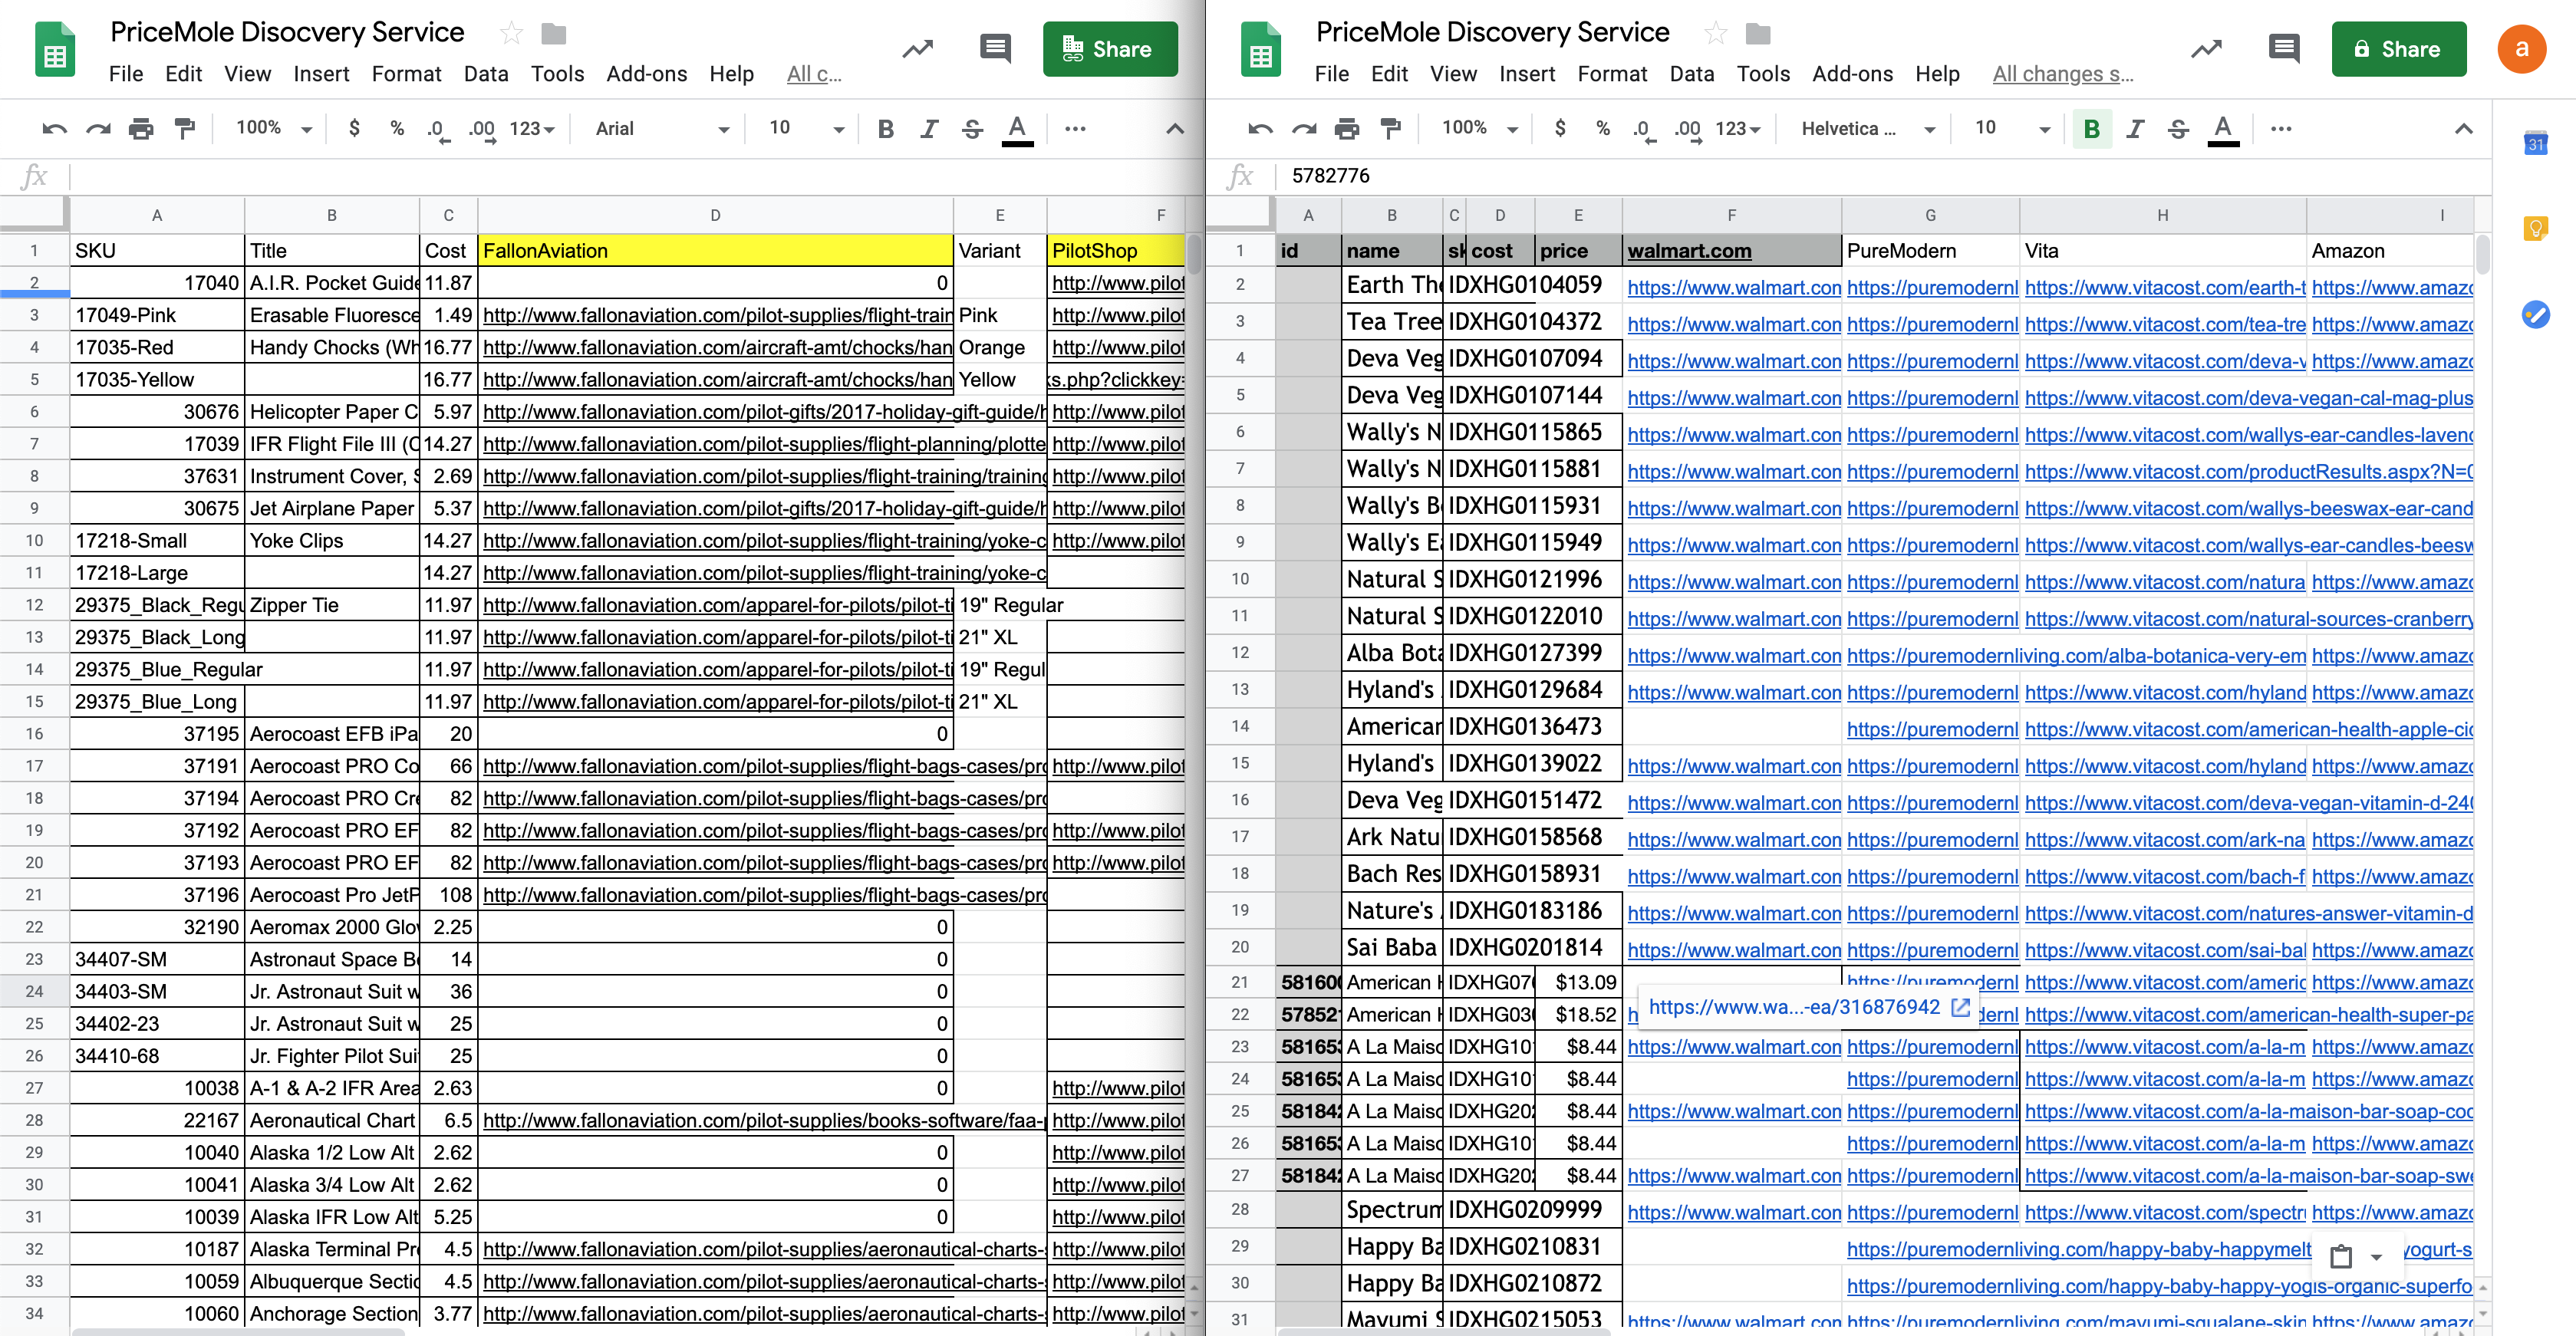The image size is (2576, 1336).
Task: Open 123 number format dropdown in left window
Action: [x=532, y=128]
